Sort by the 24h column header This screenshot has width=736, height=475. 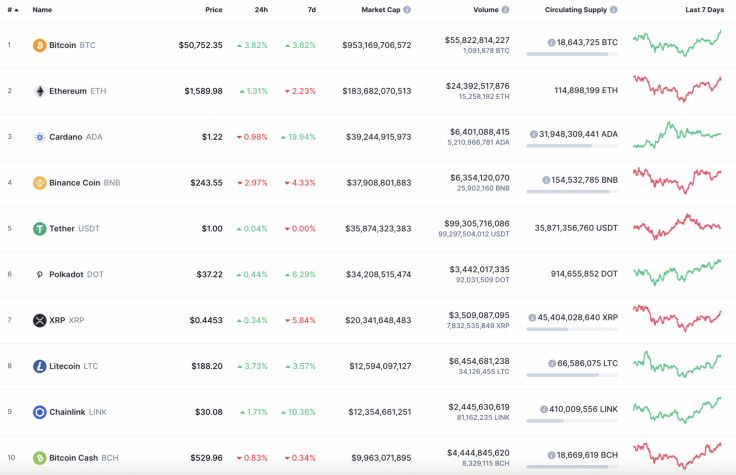(261, 9)
